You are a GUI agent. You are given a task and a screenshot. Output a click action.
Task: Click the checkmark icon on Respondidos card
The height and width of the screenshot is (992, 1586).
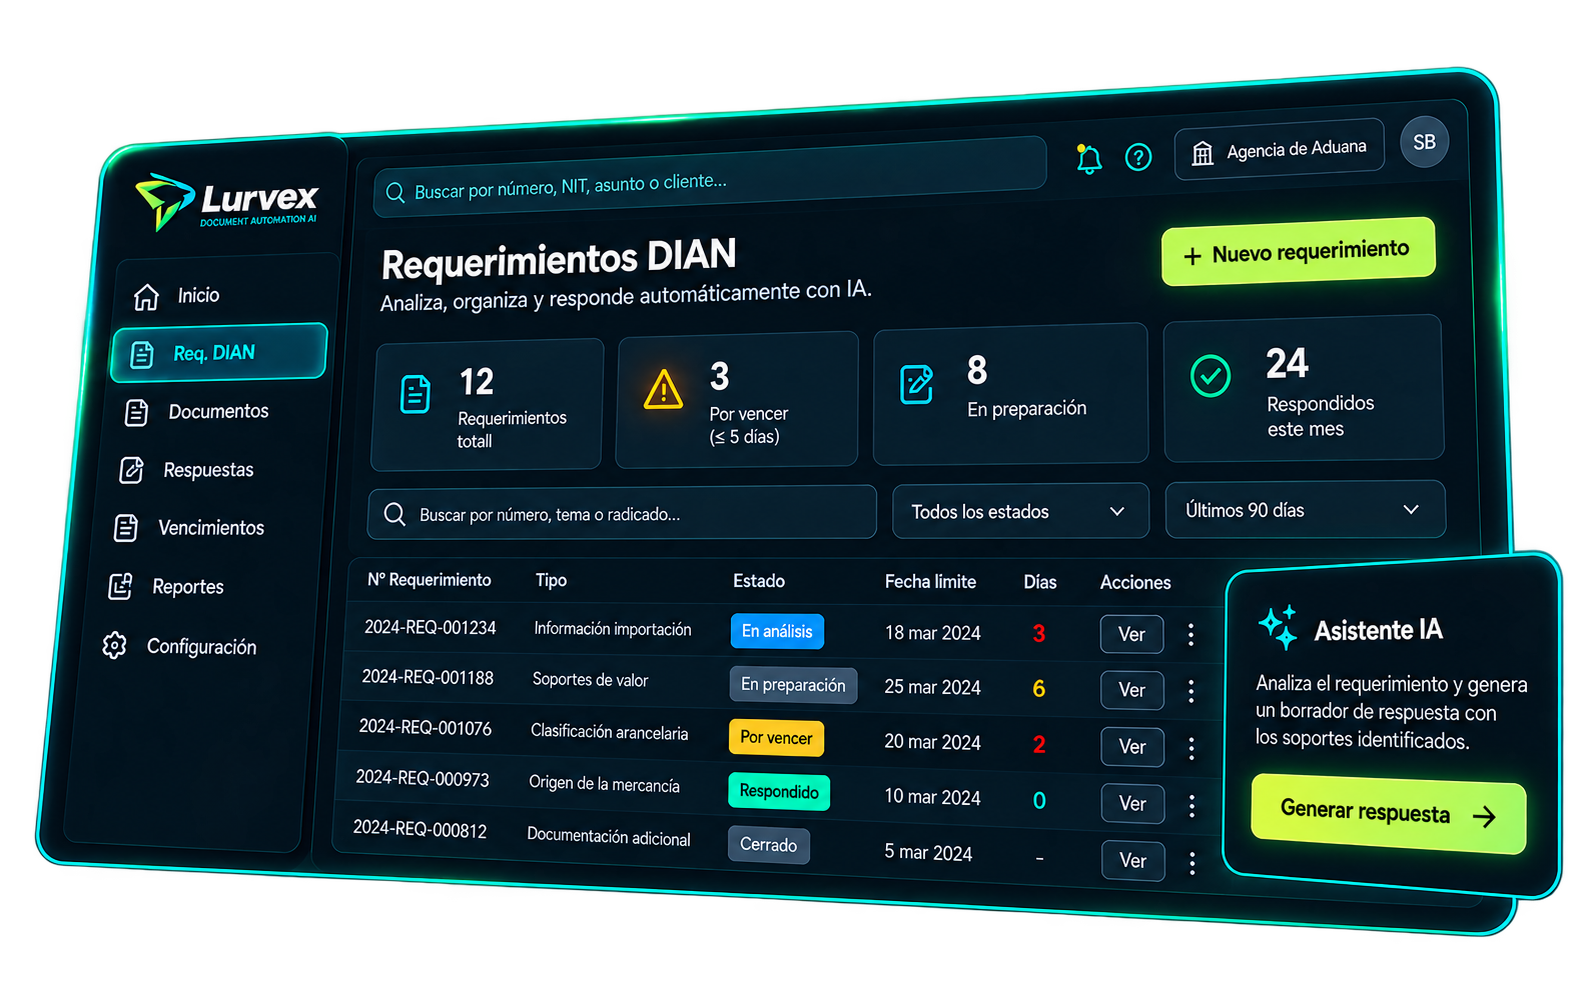coord(1210,376)
